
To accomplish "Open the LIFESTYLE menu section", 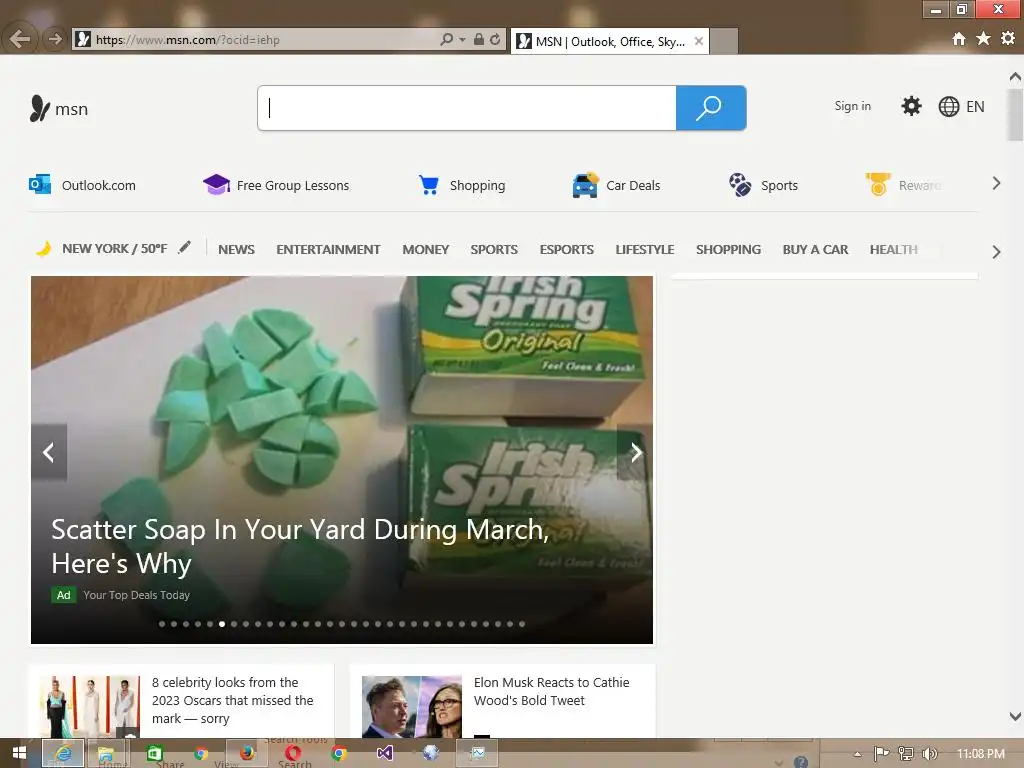I will 645,249.
